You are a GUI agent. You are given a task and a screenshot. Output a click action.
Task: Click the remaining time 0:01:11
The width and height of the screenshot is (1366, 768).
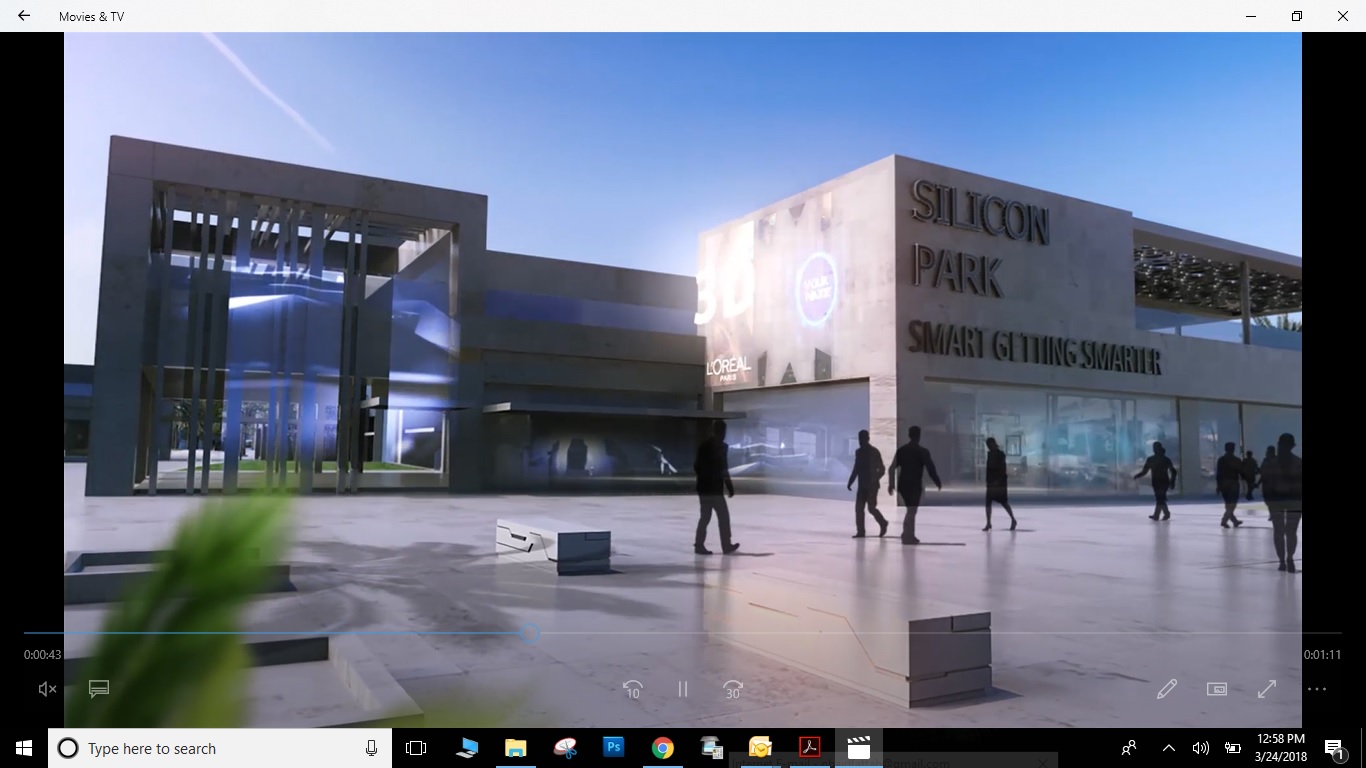point(1322,655)
